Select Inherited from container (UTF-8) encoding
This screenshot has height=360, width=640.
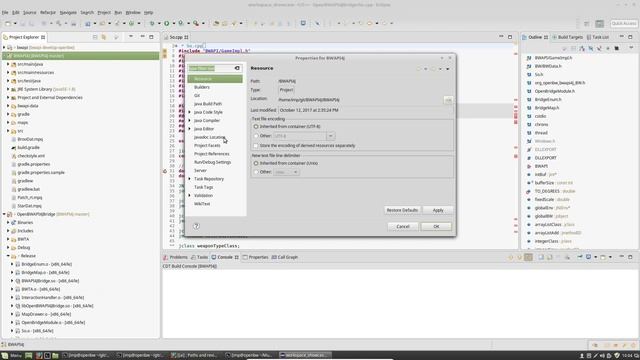coord(256,127)
